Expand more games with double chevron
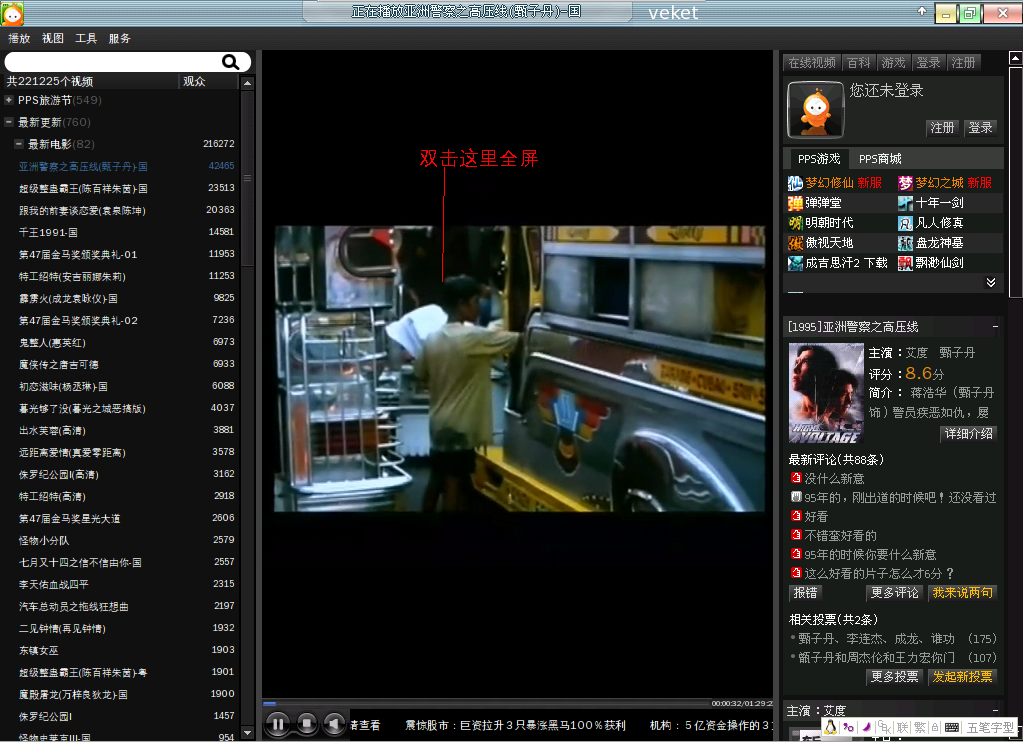1023x743 pixels. tap(990, 282)
